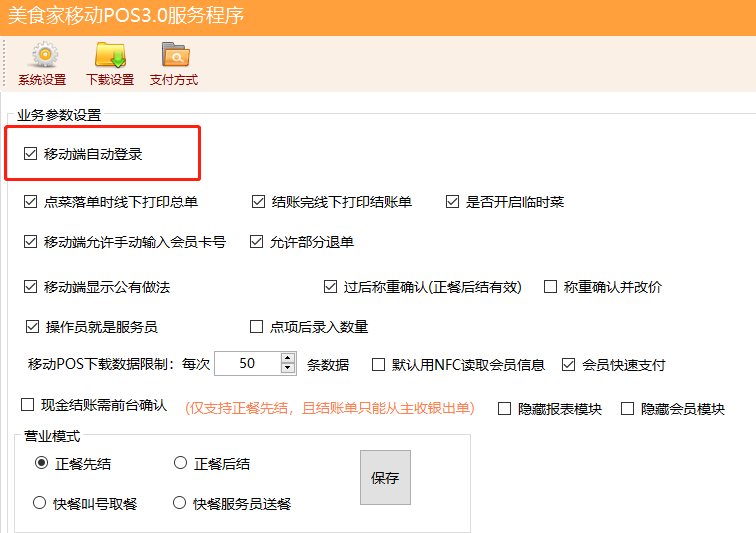The height and width of the screenshot is (533, 756).
Task: Check 隐藏报表模块 option
Action: point(505,409)
